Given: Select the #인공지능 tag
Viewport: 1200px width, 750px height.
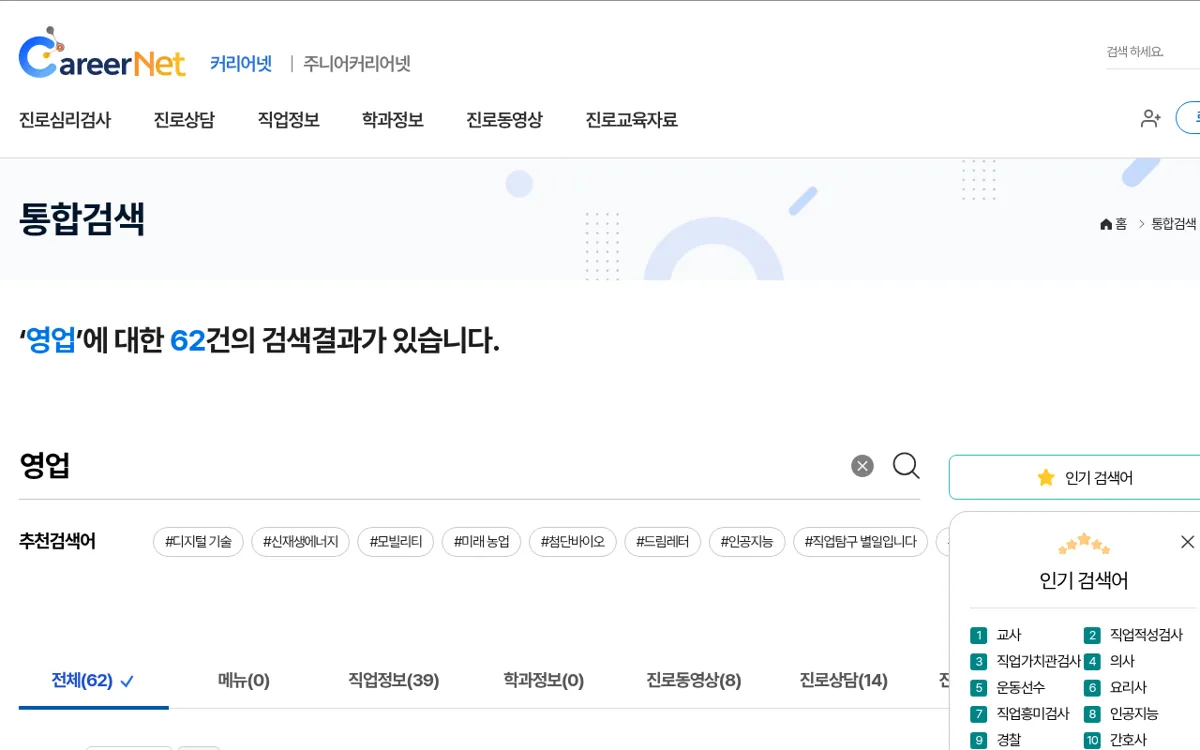Looking at the screenshot, I should tap(747, 542).
